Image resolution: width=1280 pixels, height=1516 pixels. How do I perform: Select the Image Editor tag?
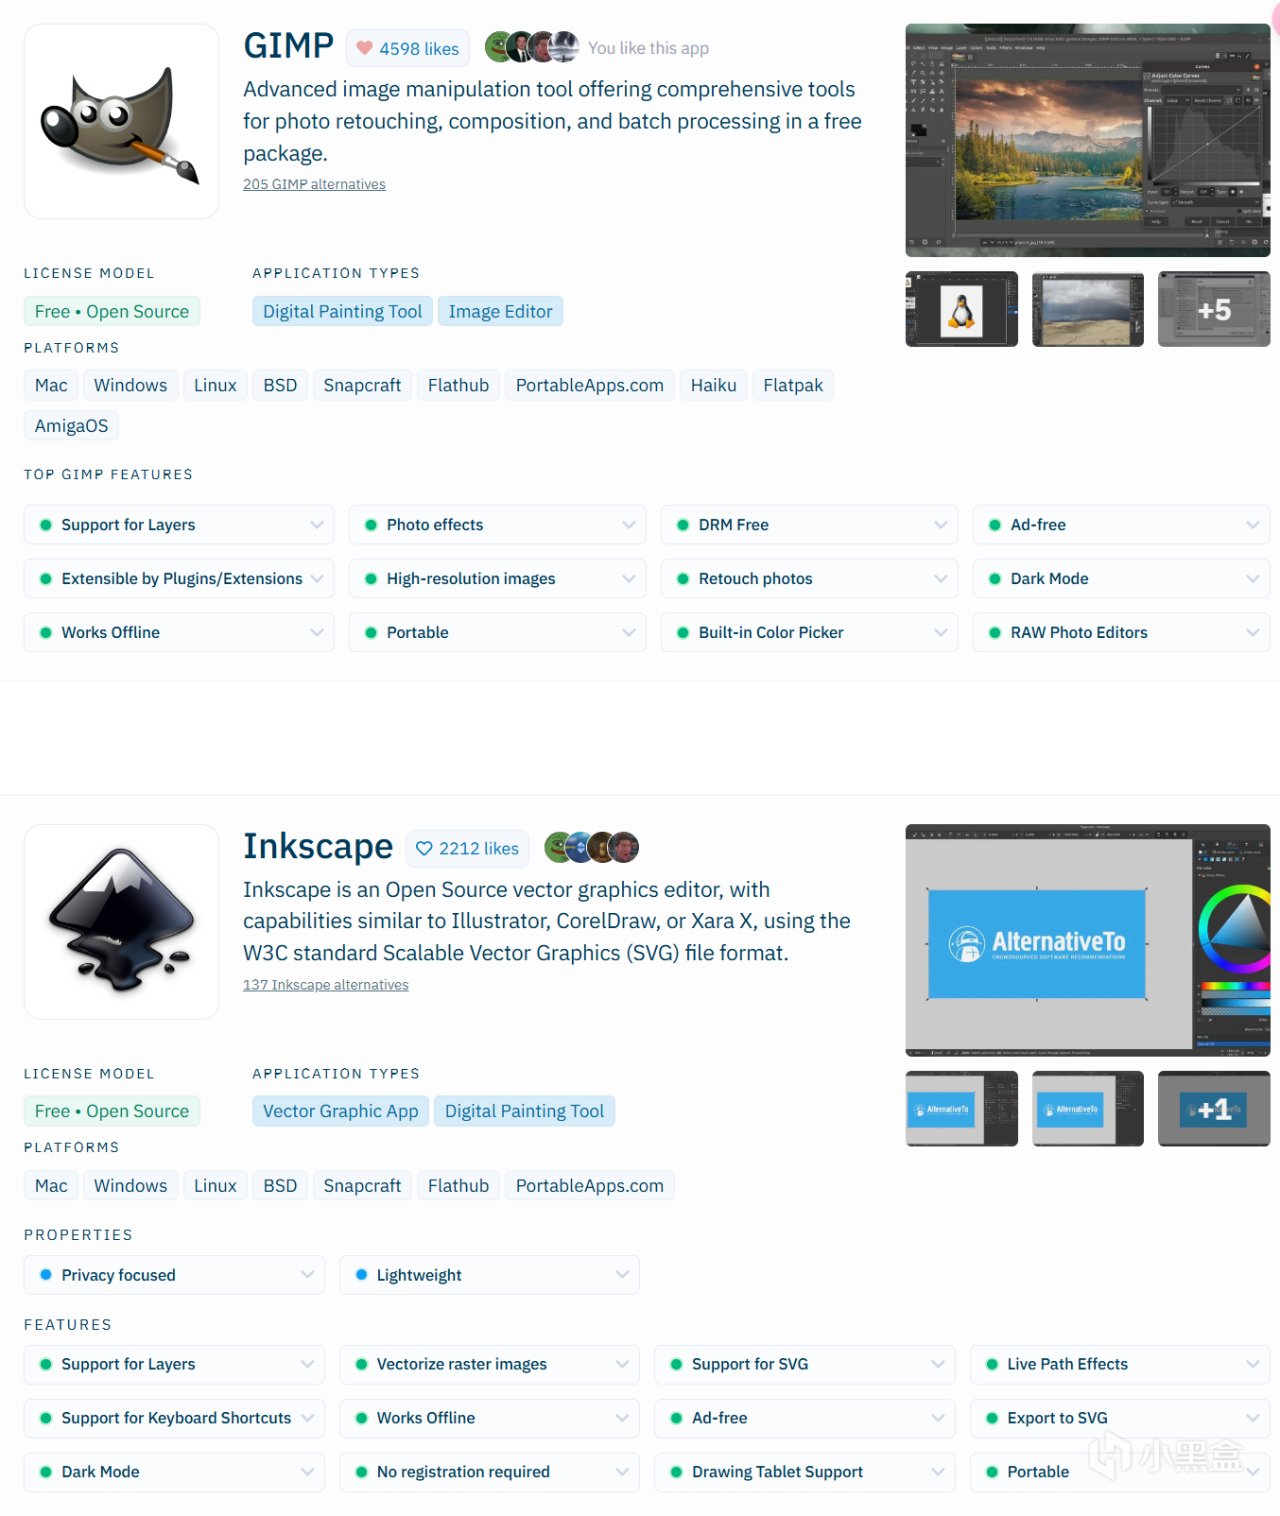tap(500, 311)
